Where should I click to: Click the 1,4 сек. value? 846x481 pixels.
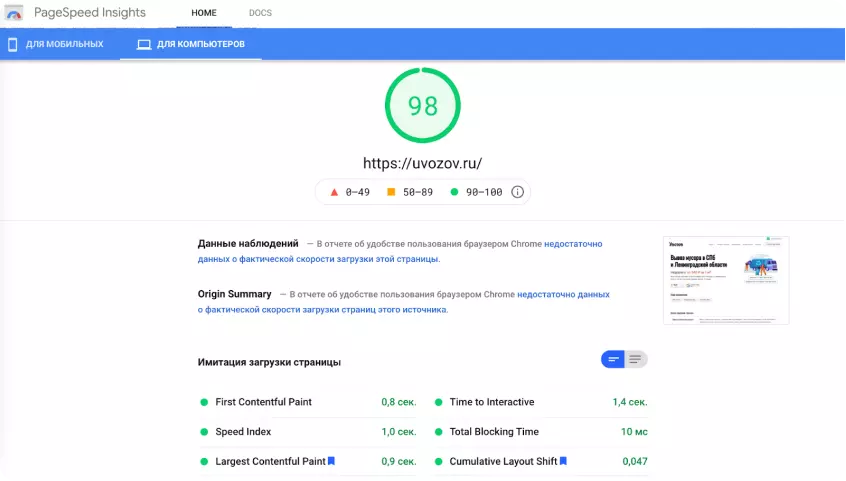pyautogui.click(x=630, y=402)
